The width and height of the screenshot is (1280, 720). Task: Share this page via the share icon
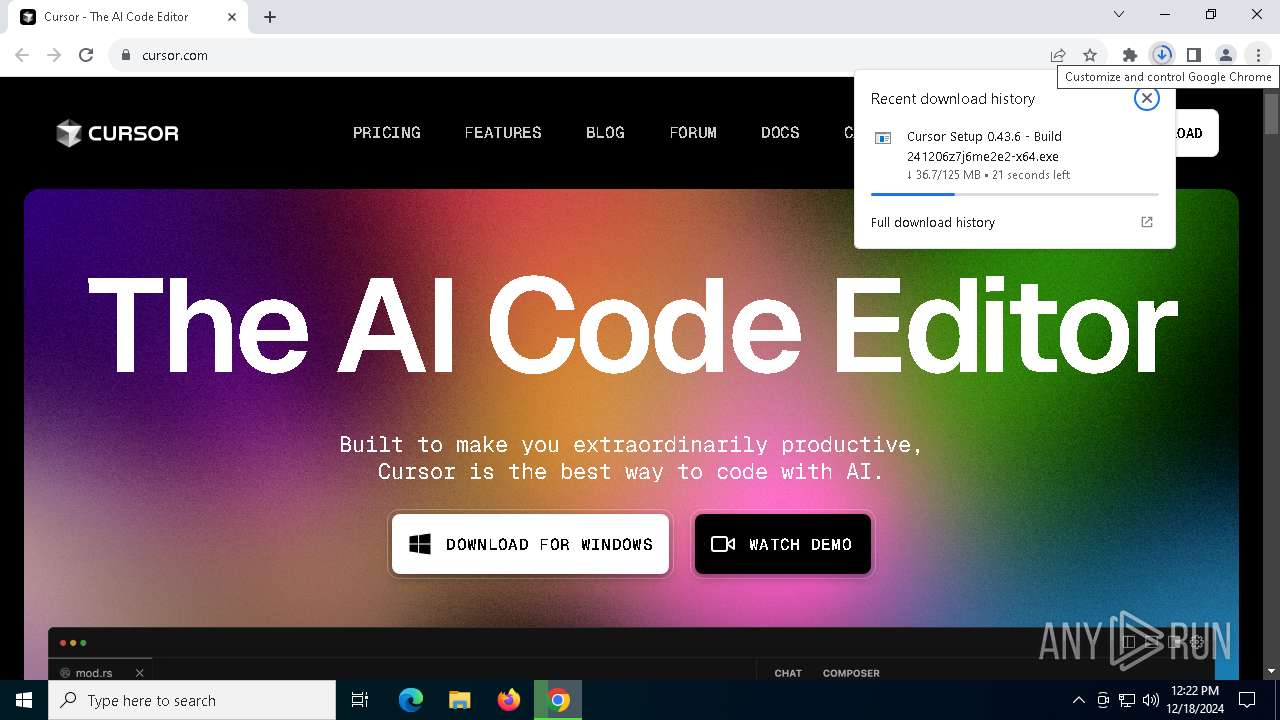pyautogui.click(x=1058, y=55)
